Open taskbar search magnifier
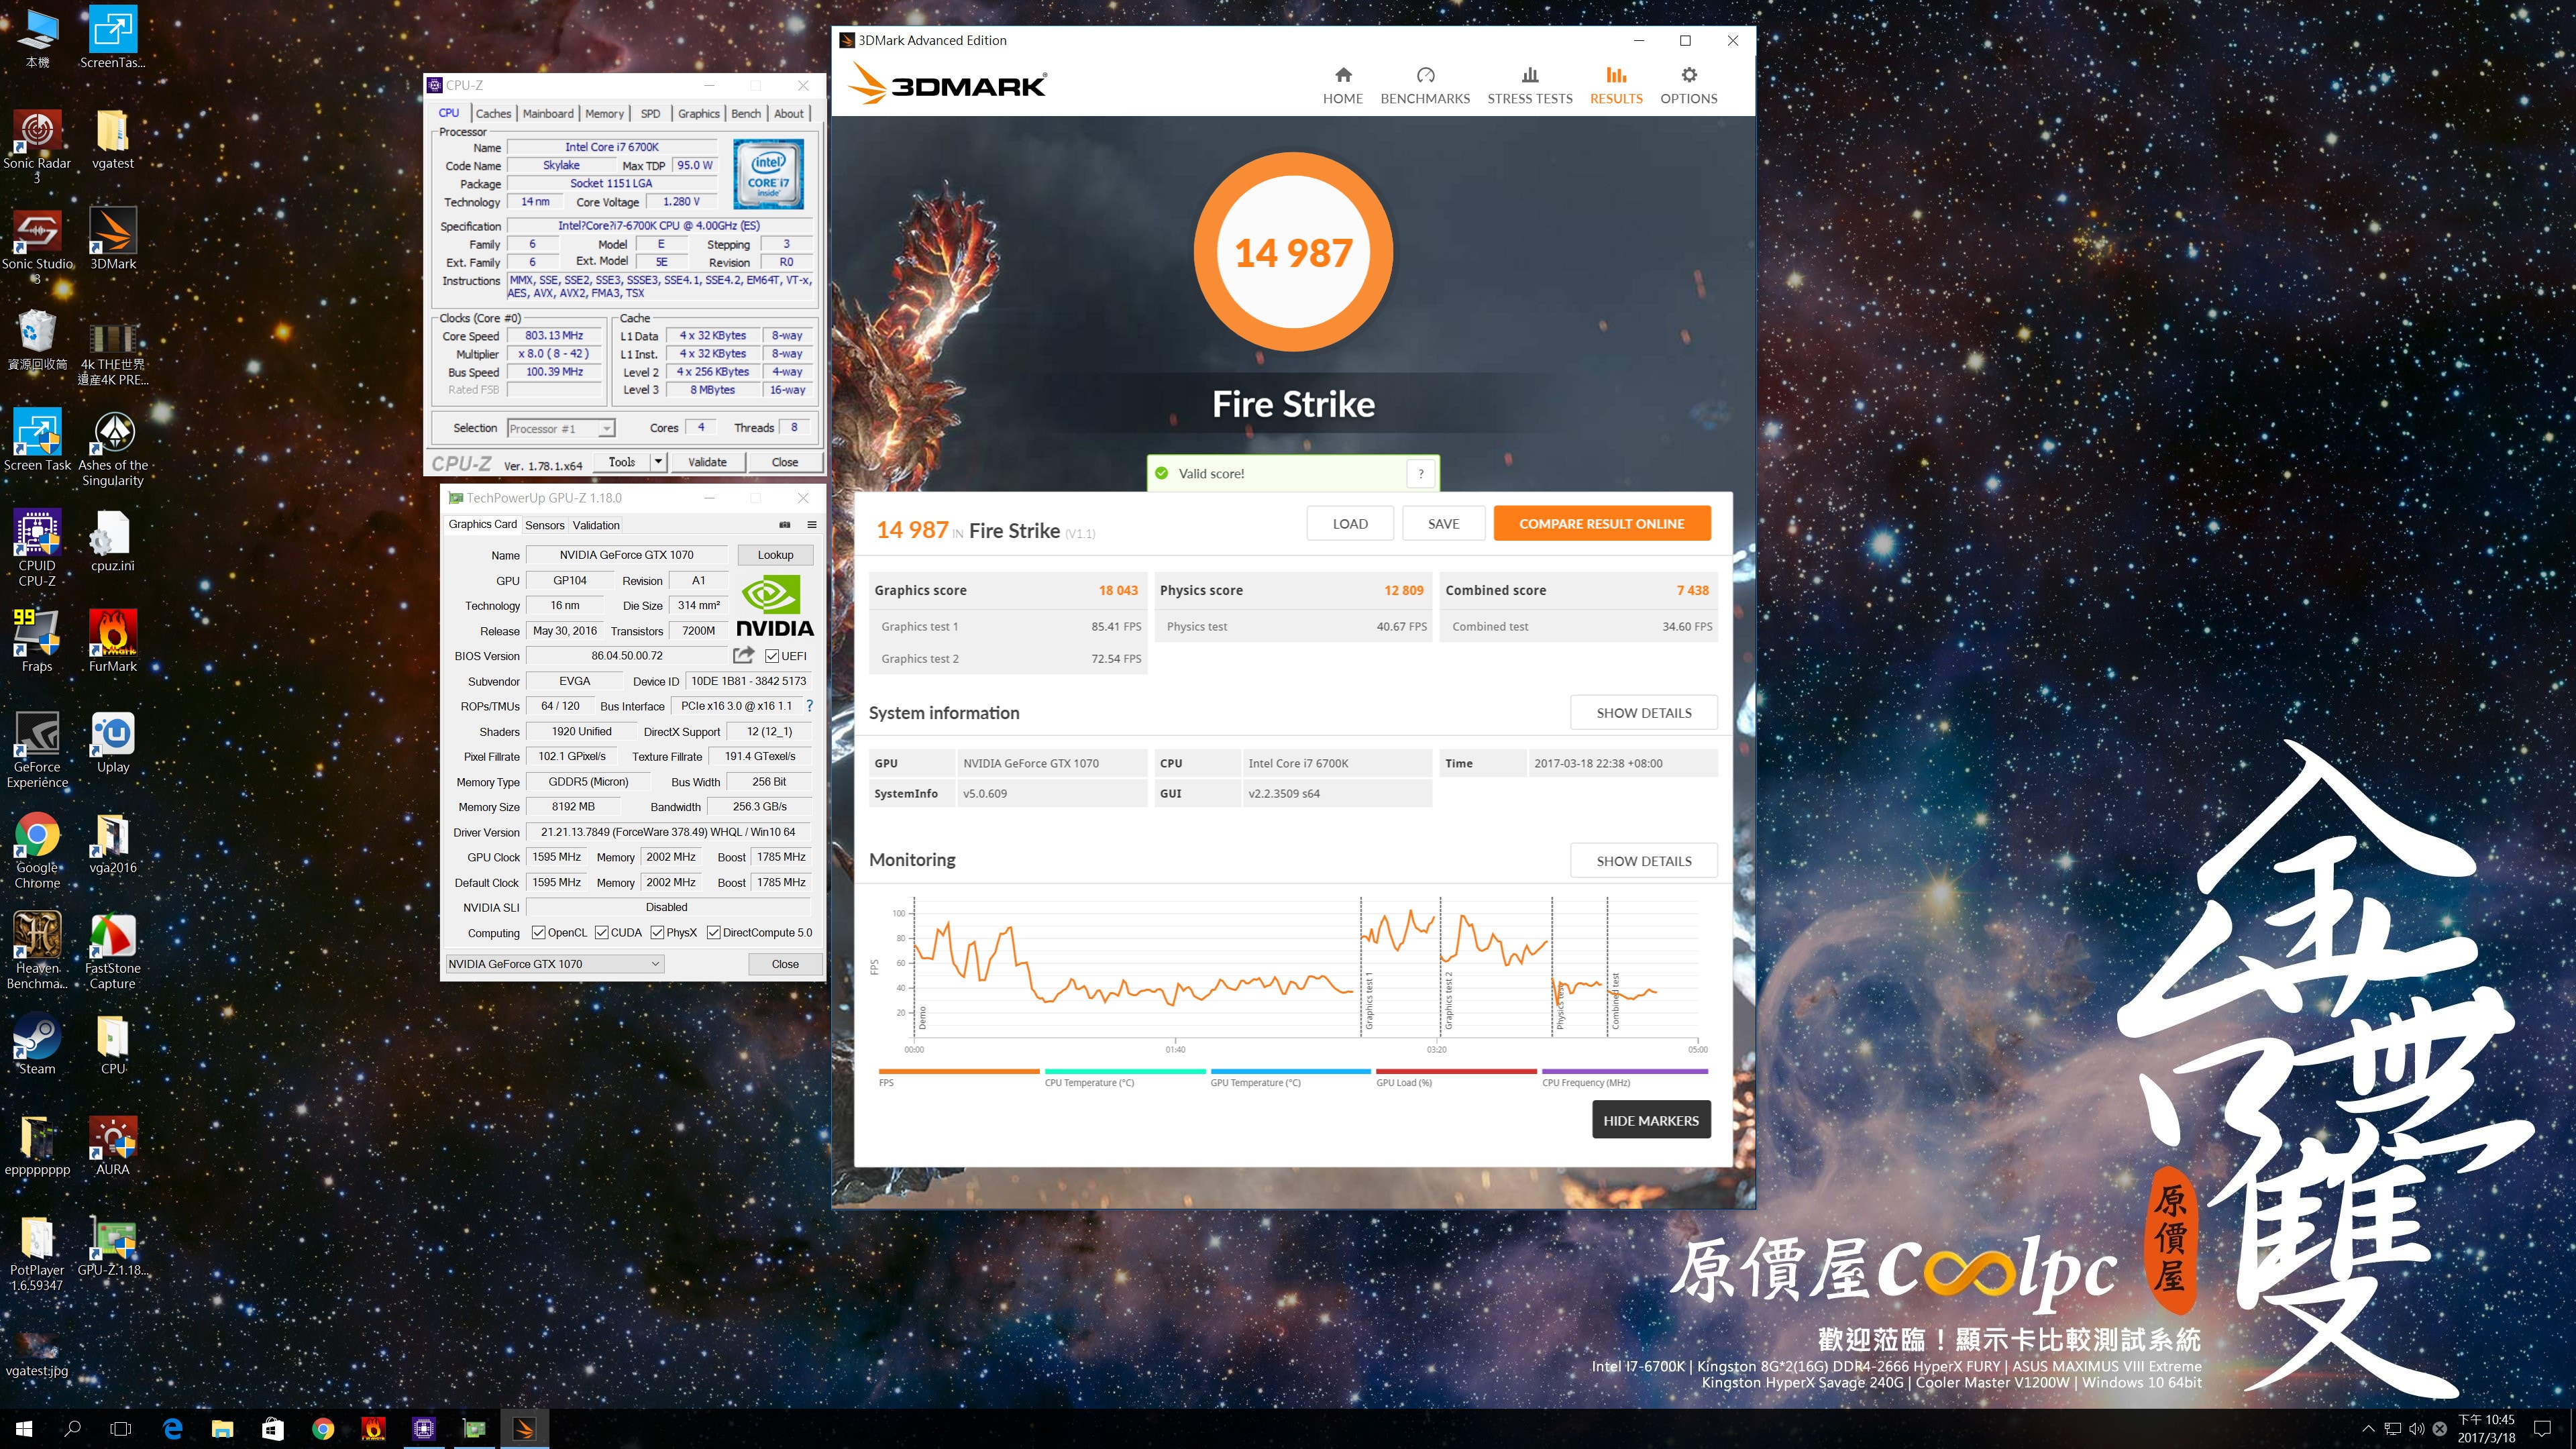The height and width of the screenshot is (1449, 2576). click(x=72, y=1429)
